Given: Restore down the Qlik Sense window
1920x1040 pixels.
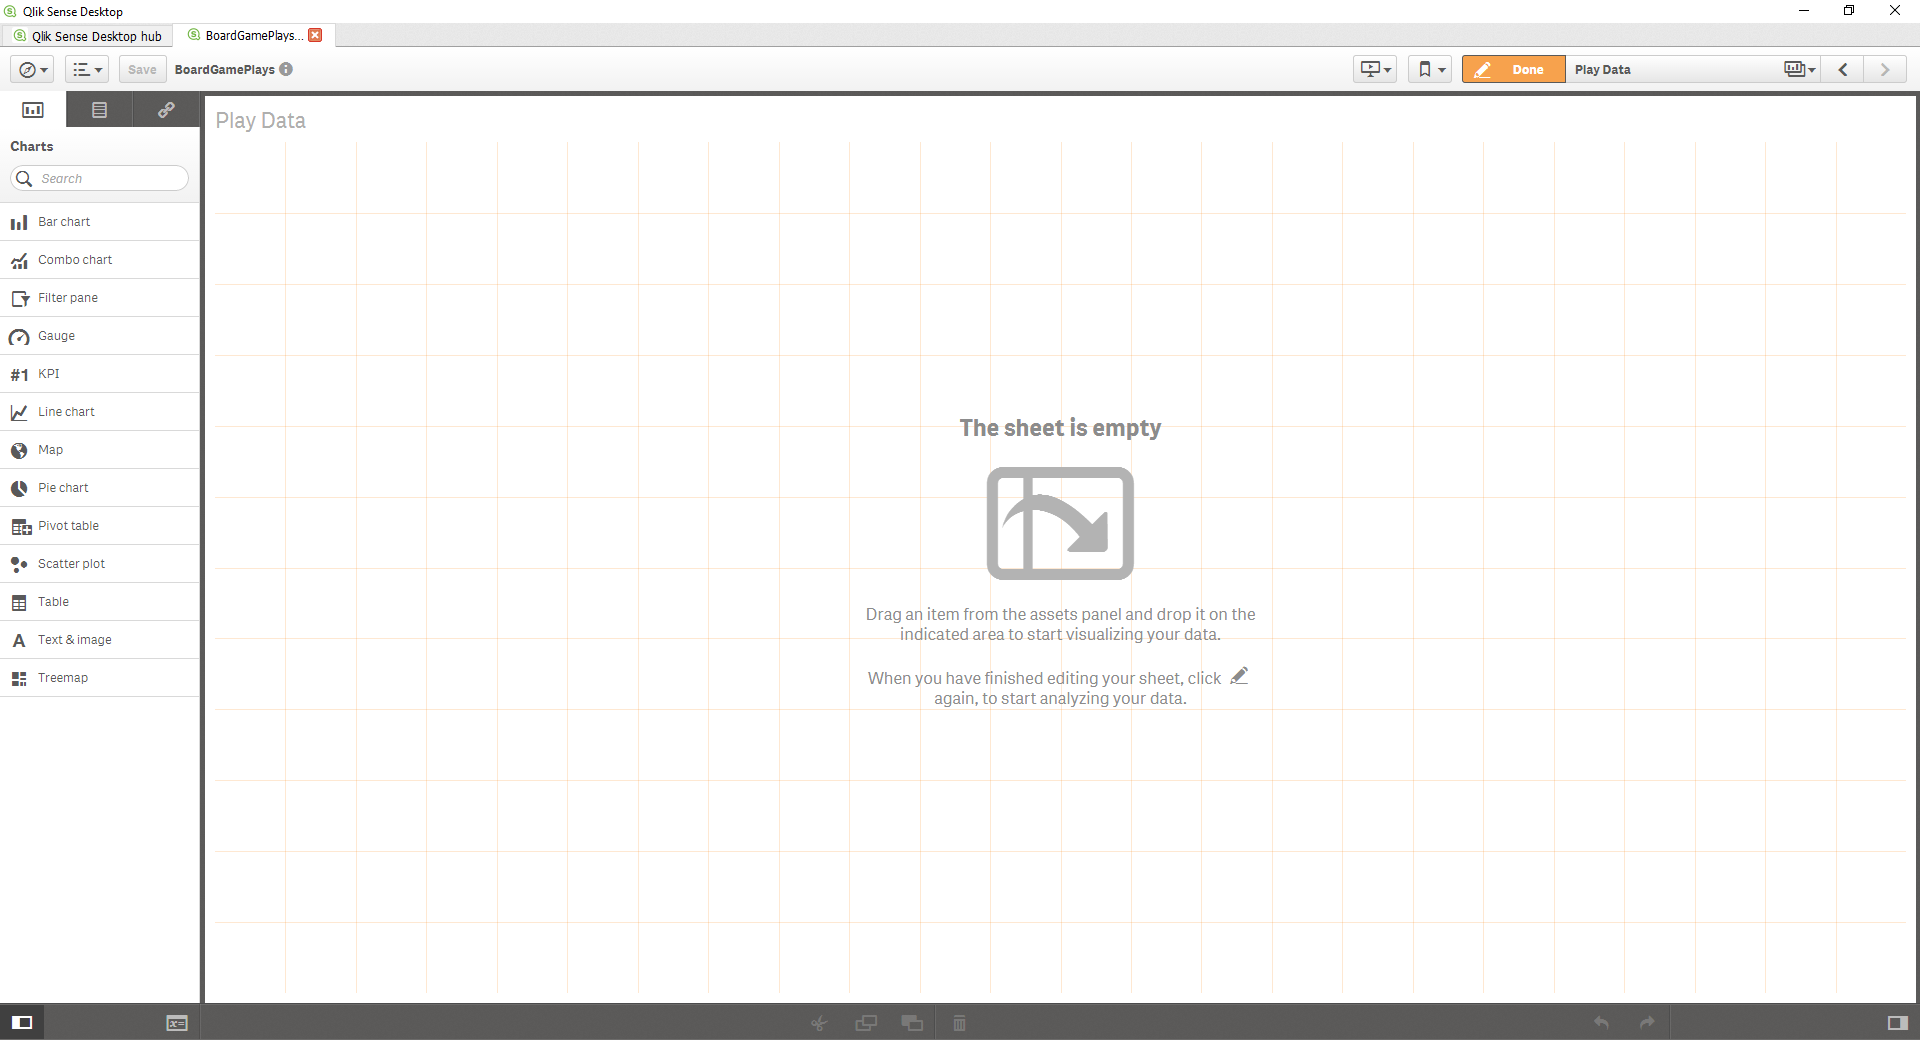Looking at the screenshot, I should 1849,11.
